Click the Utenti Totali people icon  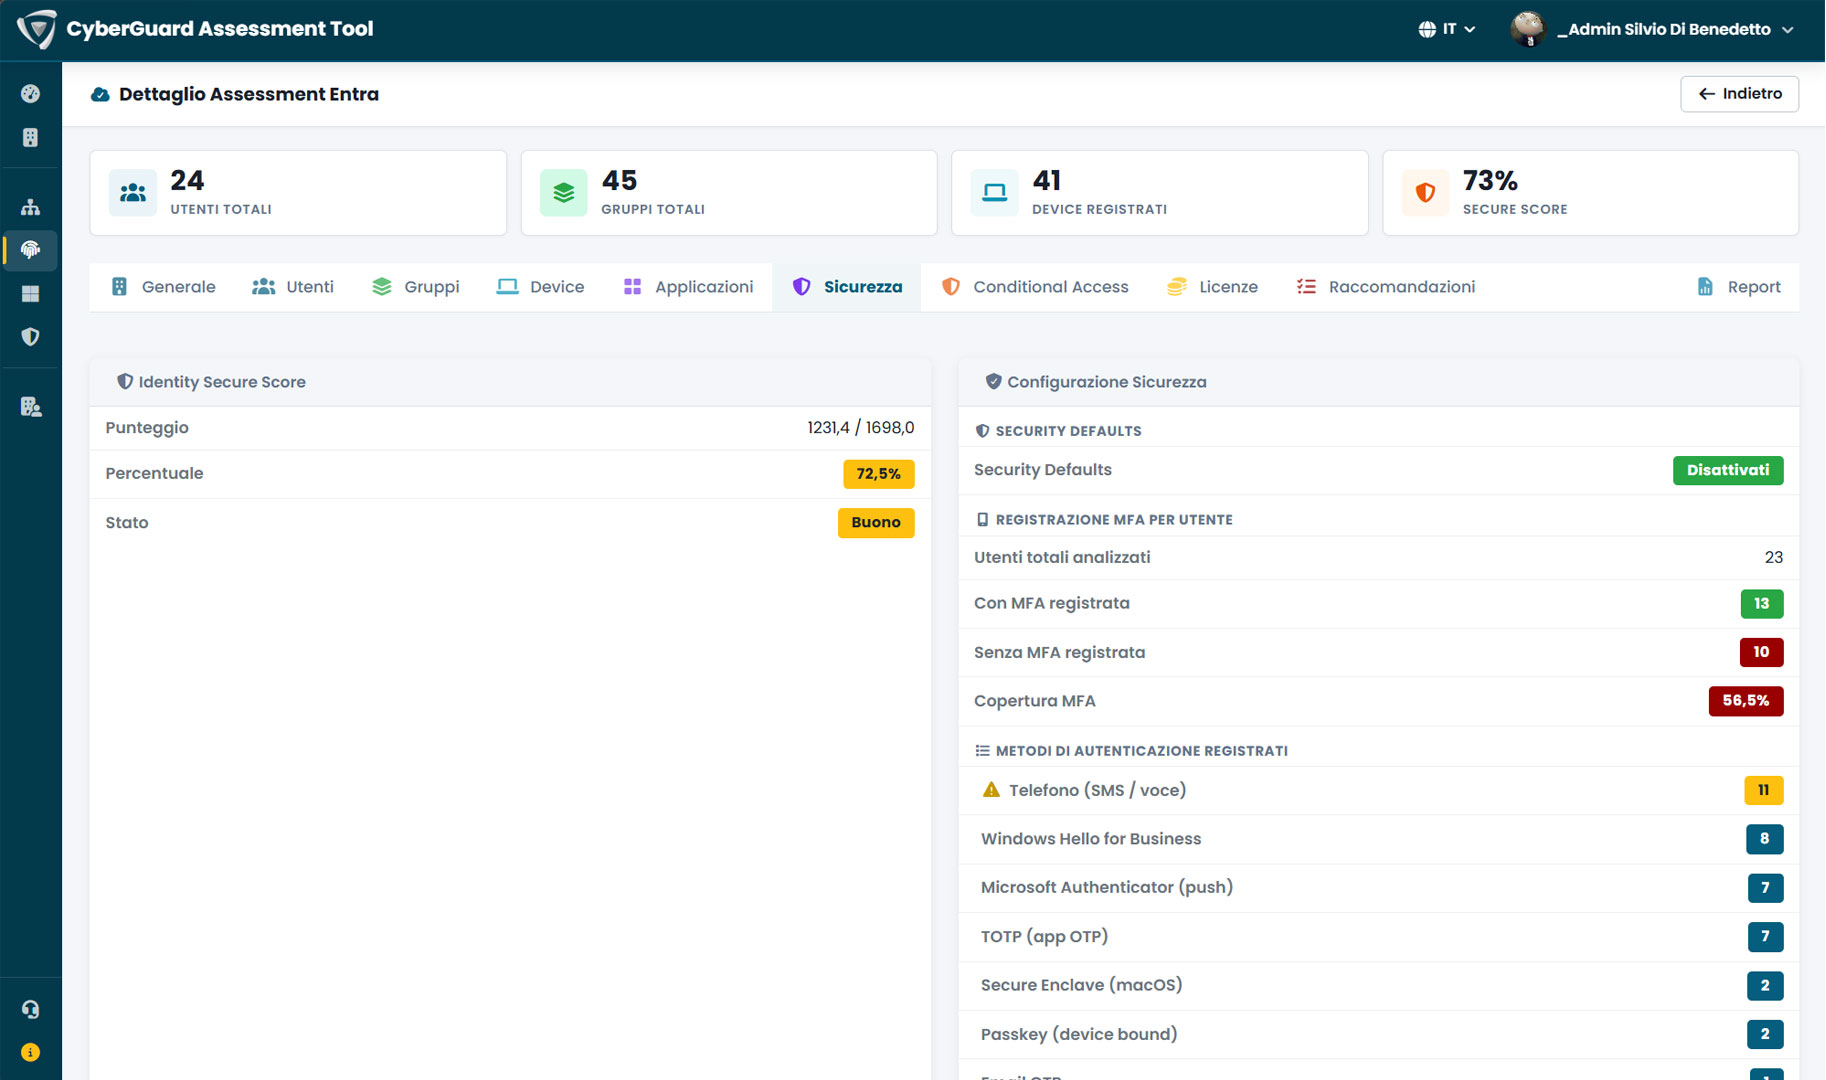[133, 193]
